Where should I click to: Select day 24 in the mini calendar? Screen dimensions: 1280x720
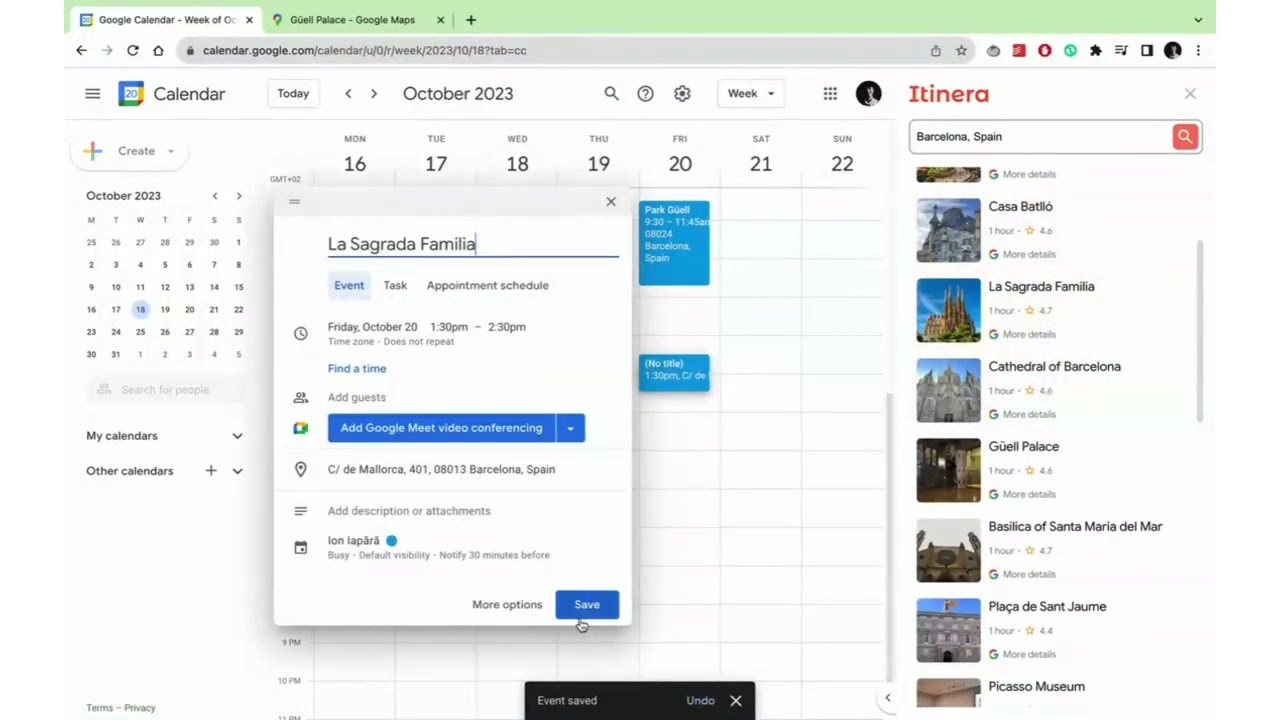(x=116, y=332)
